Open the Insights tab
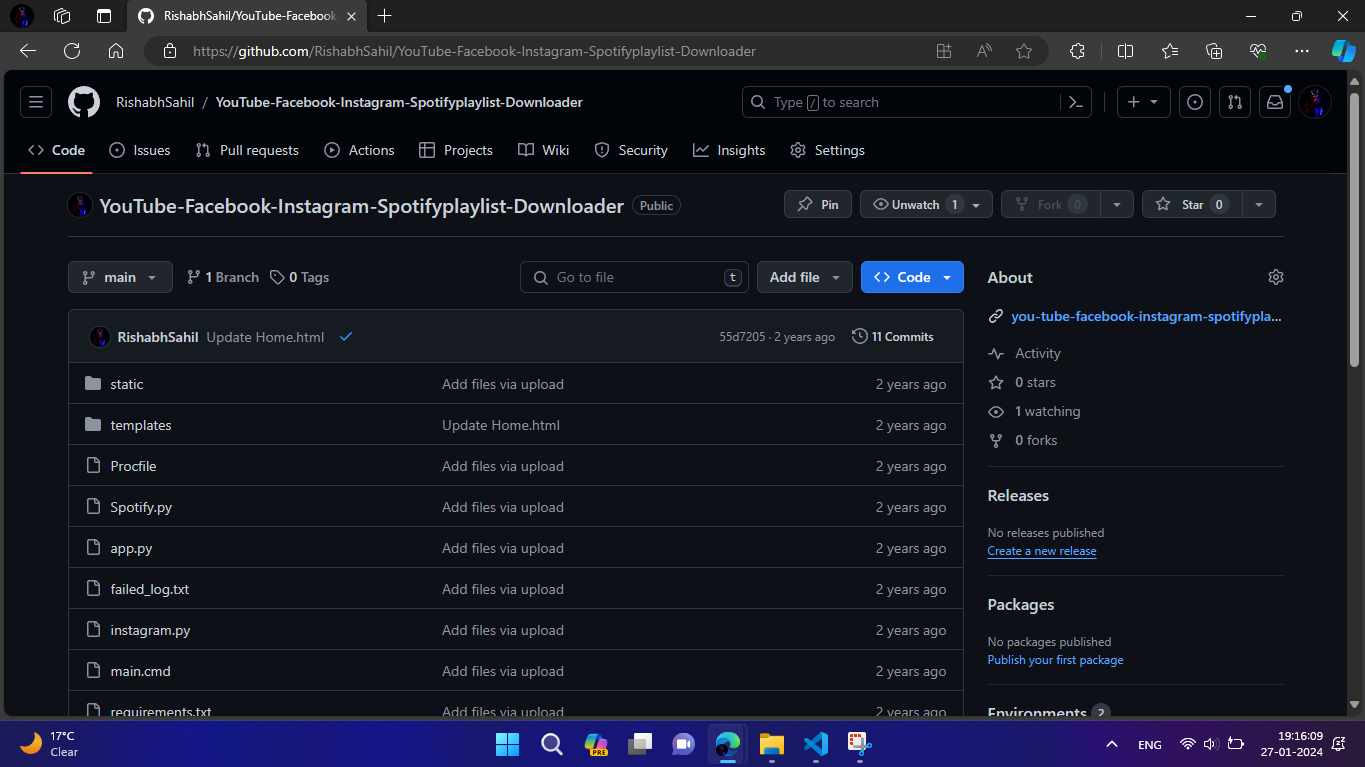1365x767 pixels. [729, 150]
